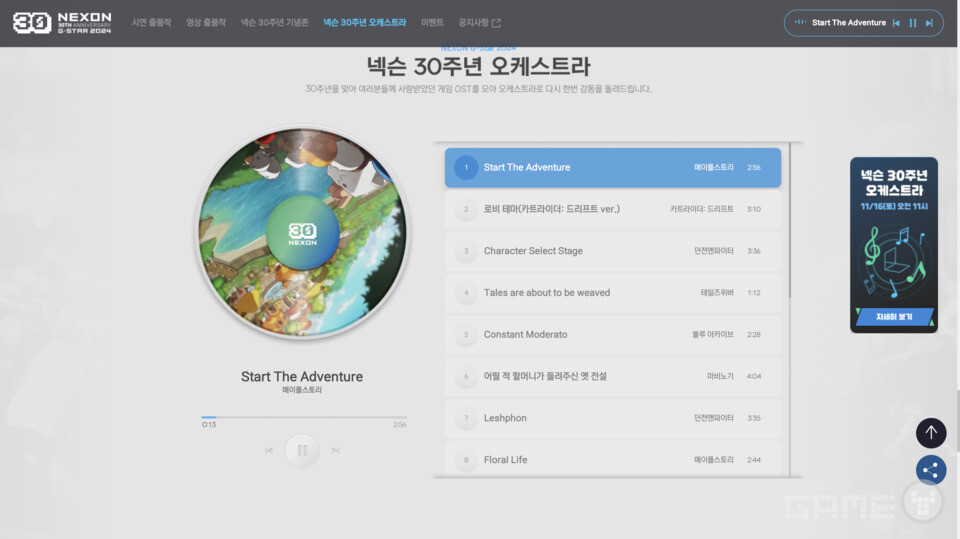Click the number 1 circle in playlist
This screenshot has height=539, width=960.
tap(466, 167)
